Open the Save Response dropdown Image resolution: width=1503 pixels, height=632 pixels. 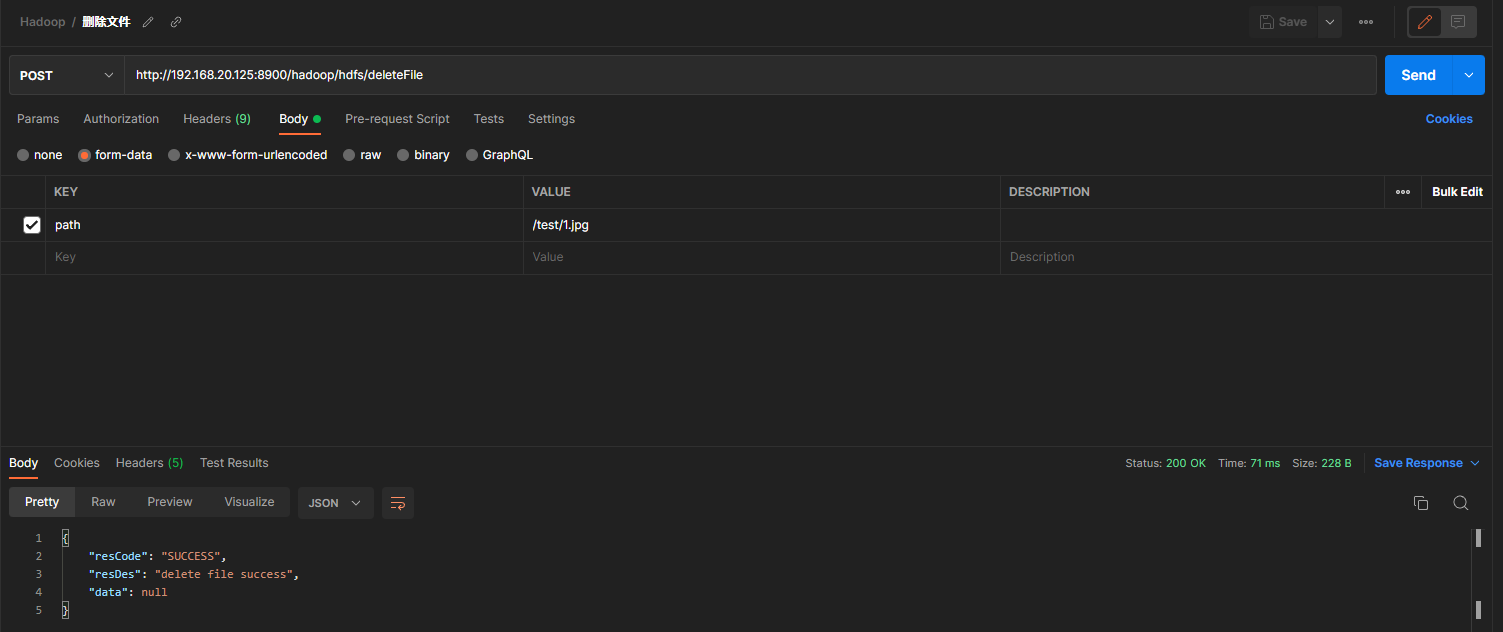tap(1427, 463)
